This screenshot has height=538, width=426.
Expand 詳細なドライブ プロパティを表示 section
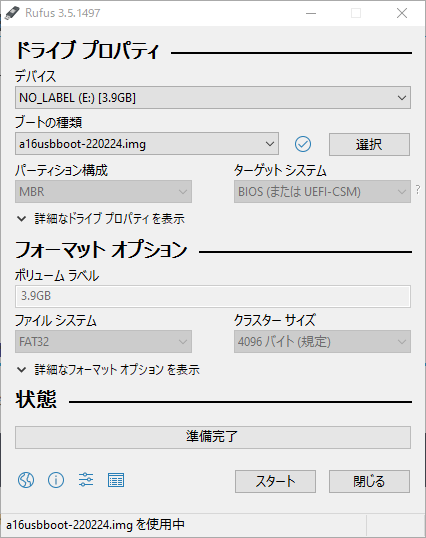pyautogui.click(x=101, y=219)
